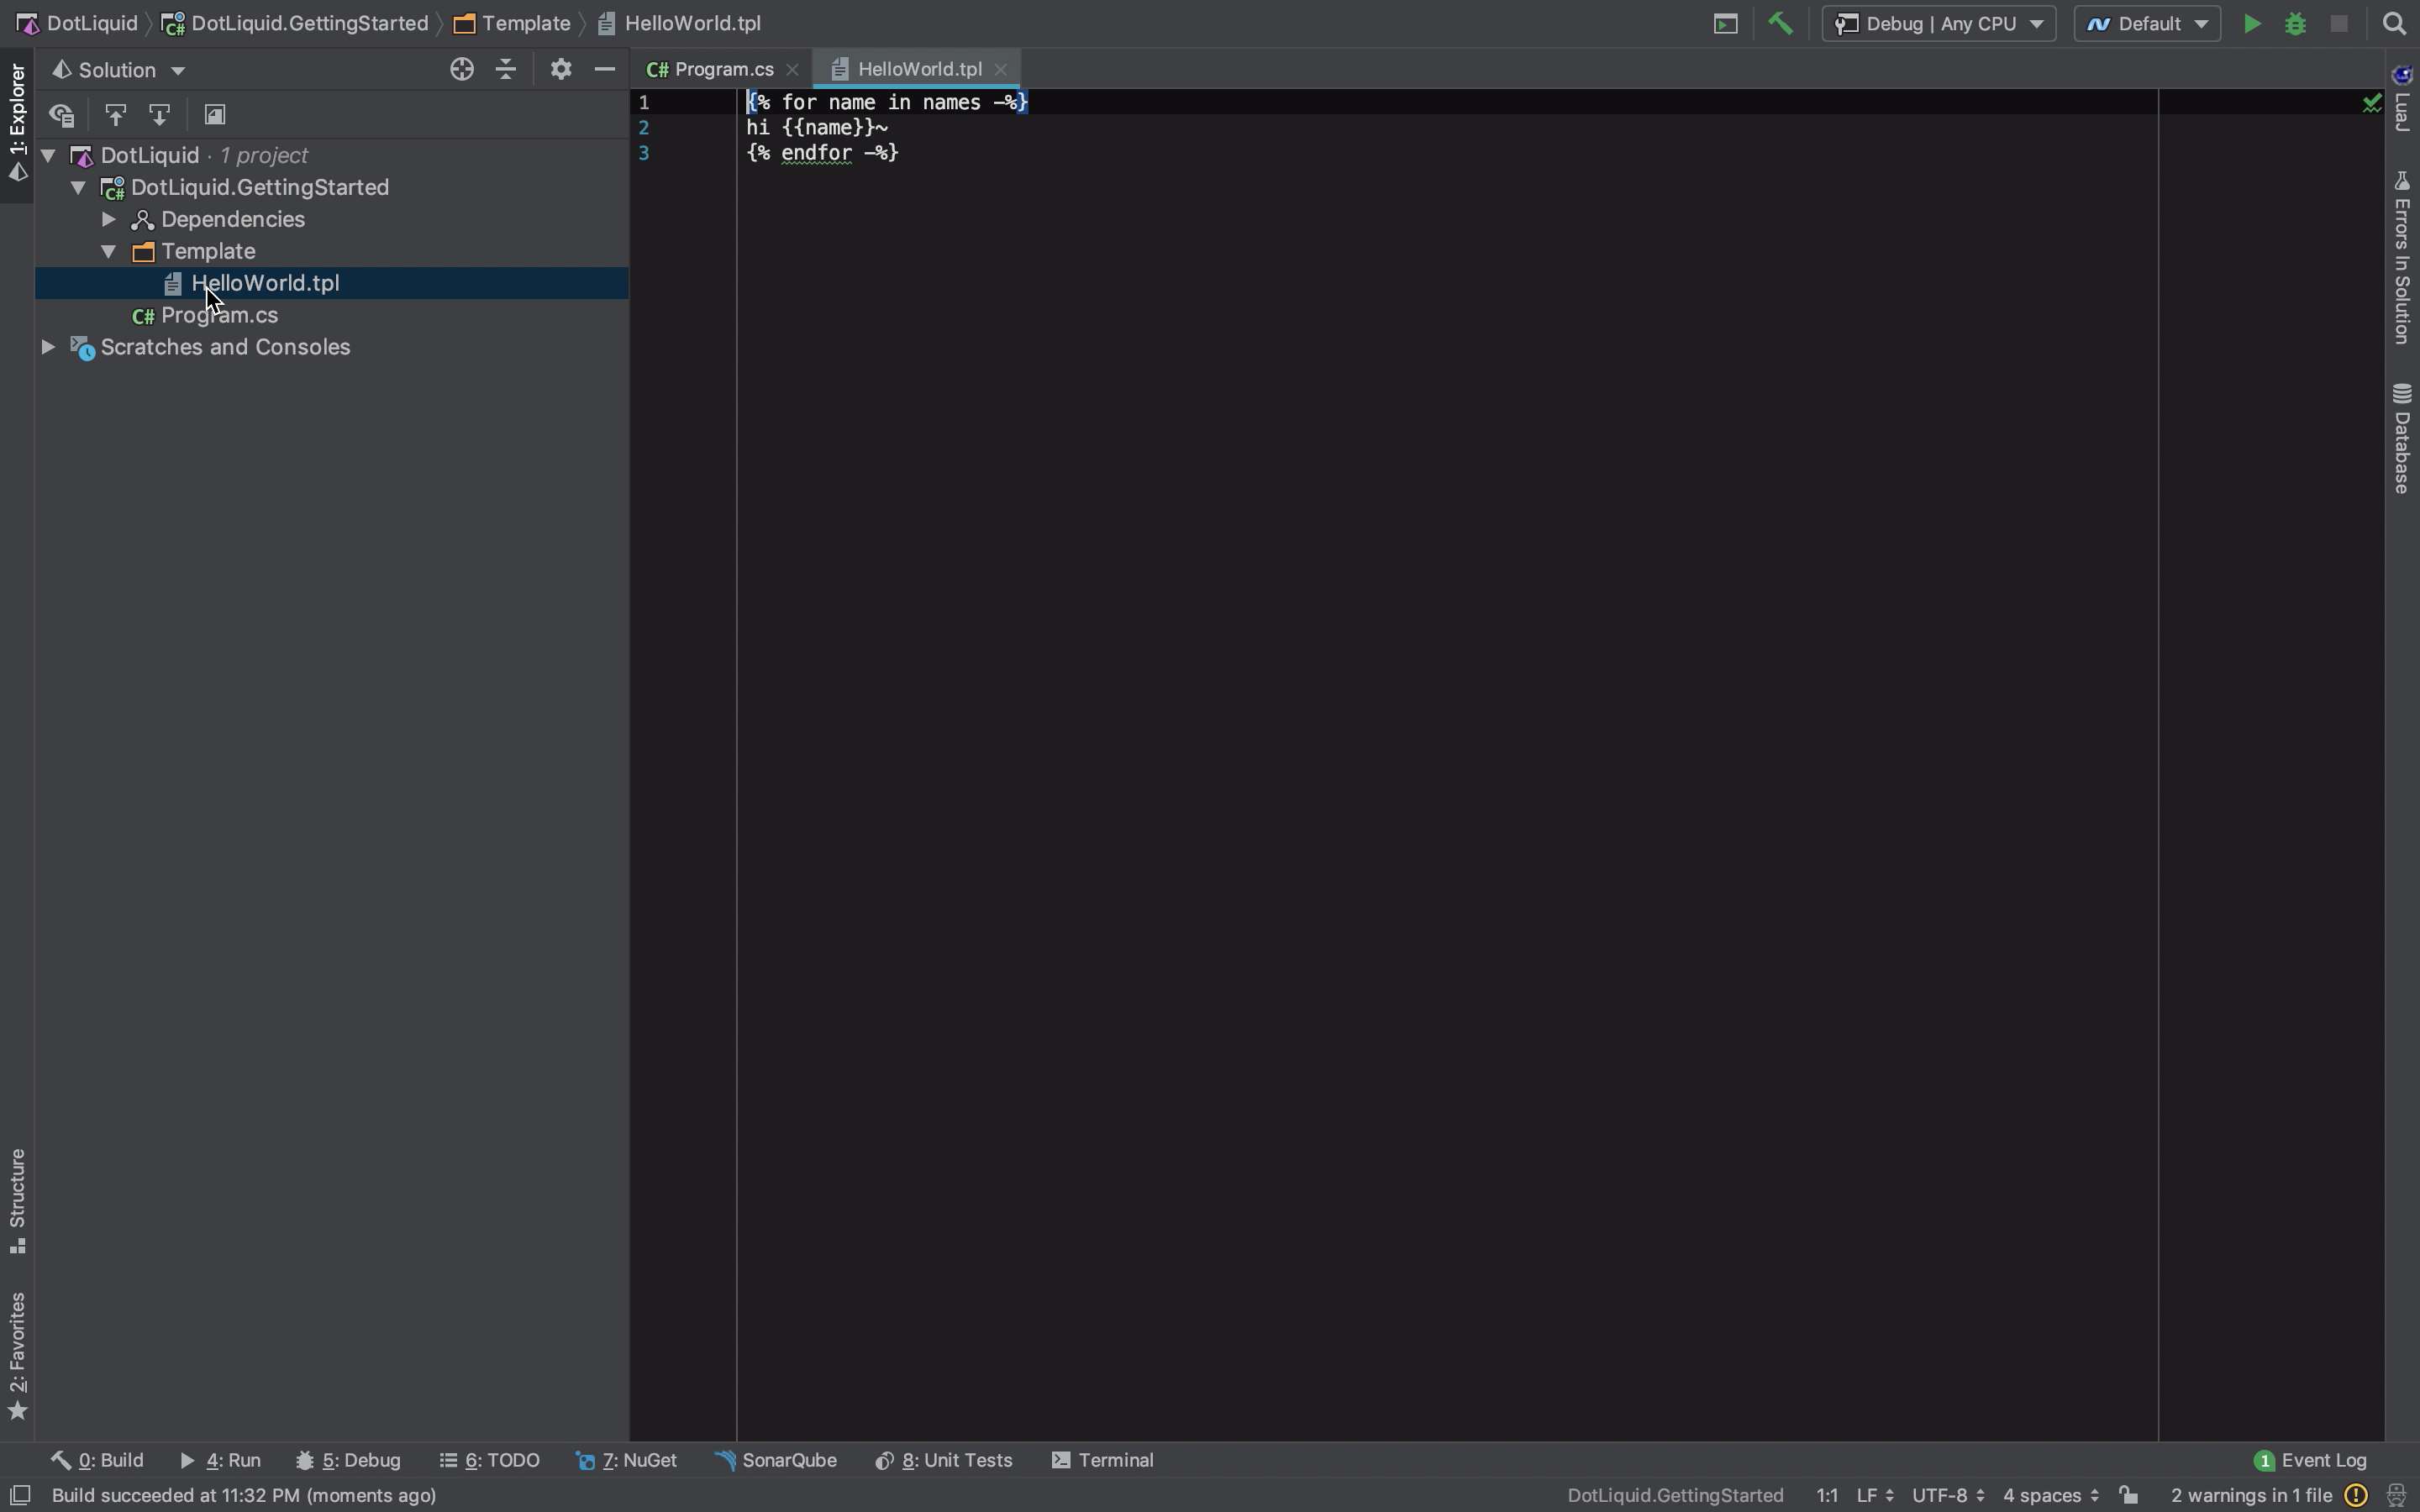This screenshot has width=2420, height=1512.
Task: Open the Errors In Solution side panel
Action: click(2402, 258)
